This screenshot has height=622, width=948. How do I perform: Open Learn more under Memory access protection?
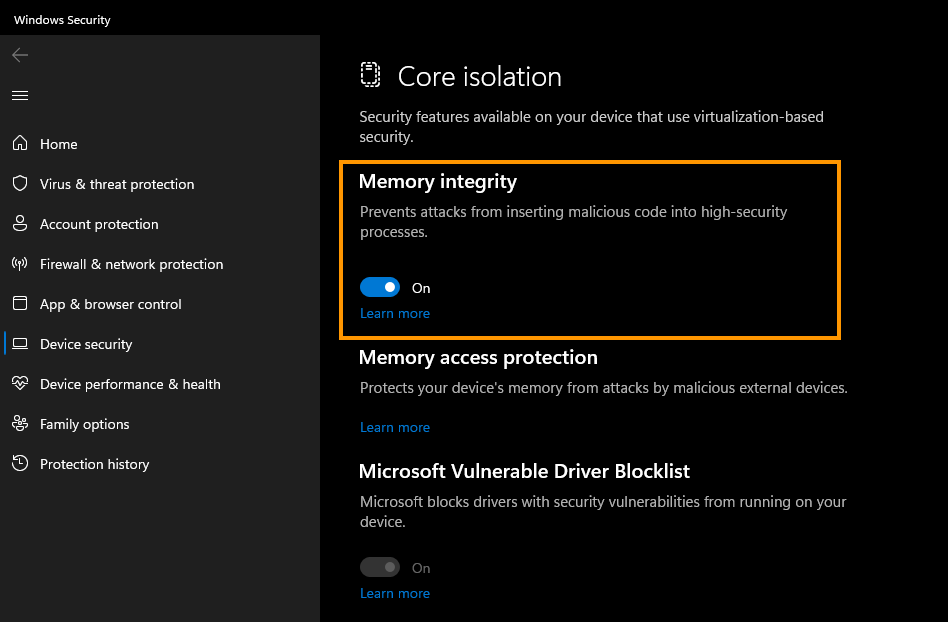[395, 427]
